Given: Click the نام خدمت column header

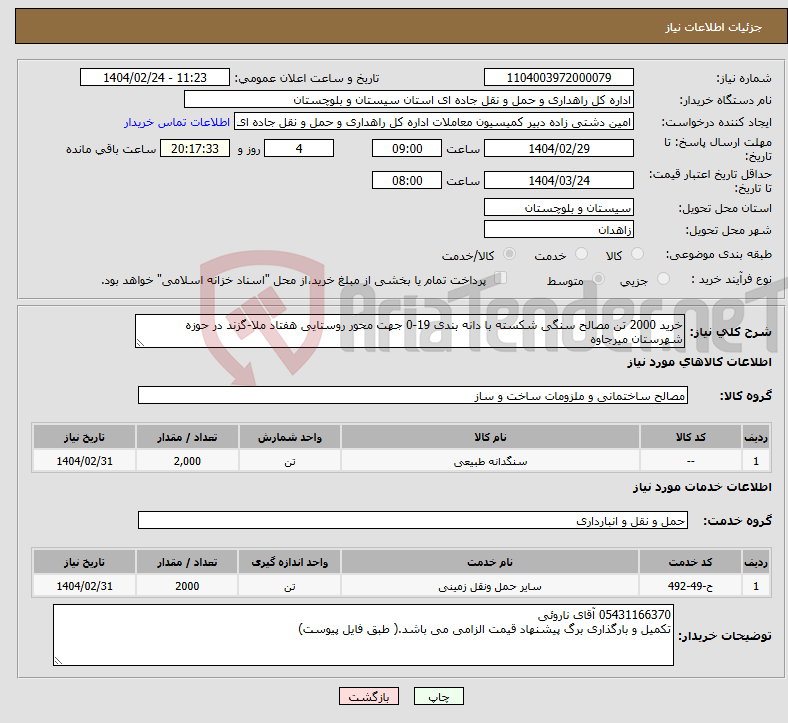Looking at the screenshot, I should click(x=490, y=562).
